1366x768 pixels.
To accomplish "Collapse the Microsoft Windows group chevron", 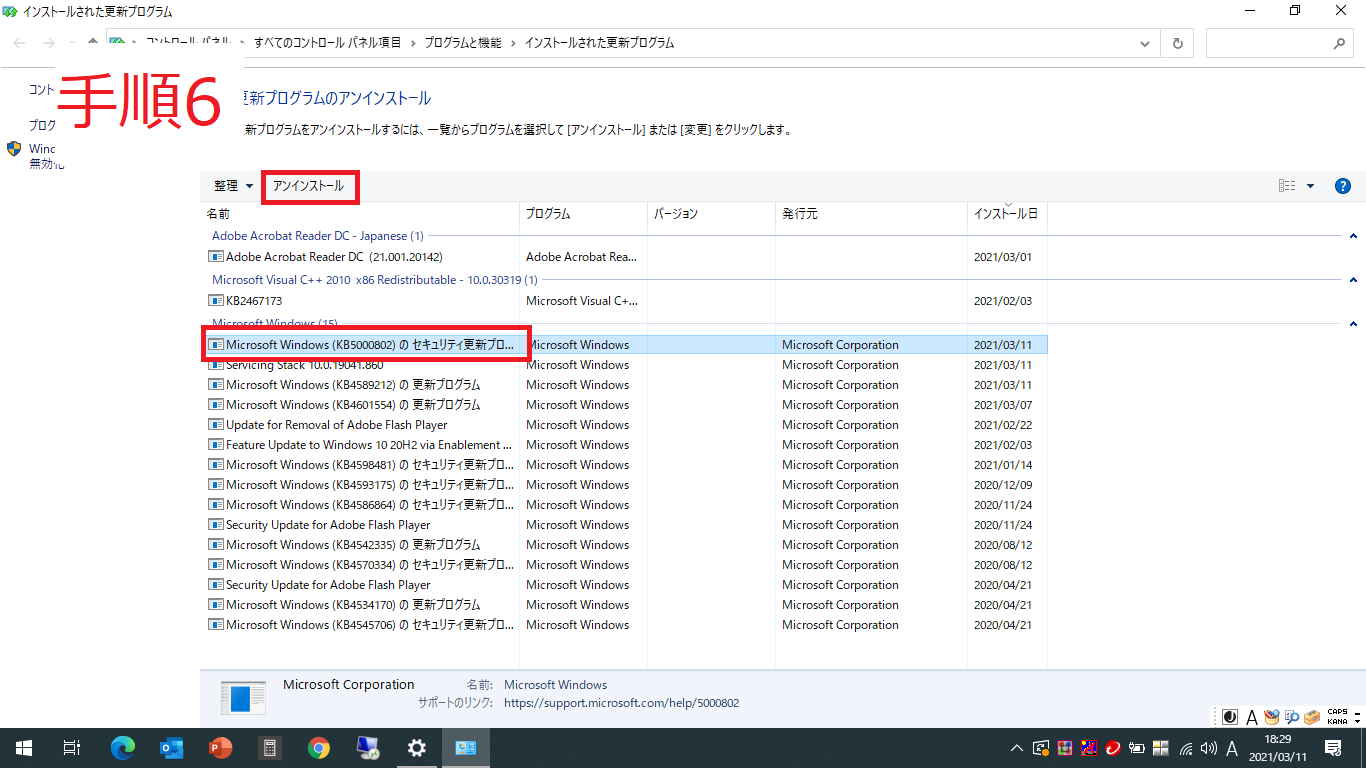I will coord(1353,324).
